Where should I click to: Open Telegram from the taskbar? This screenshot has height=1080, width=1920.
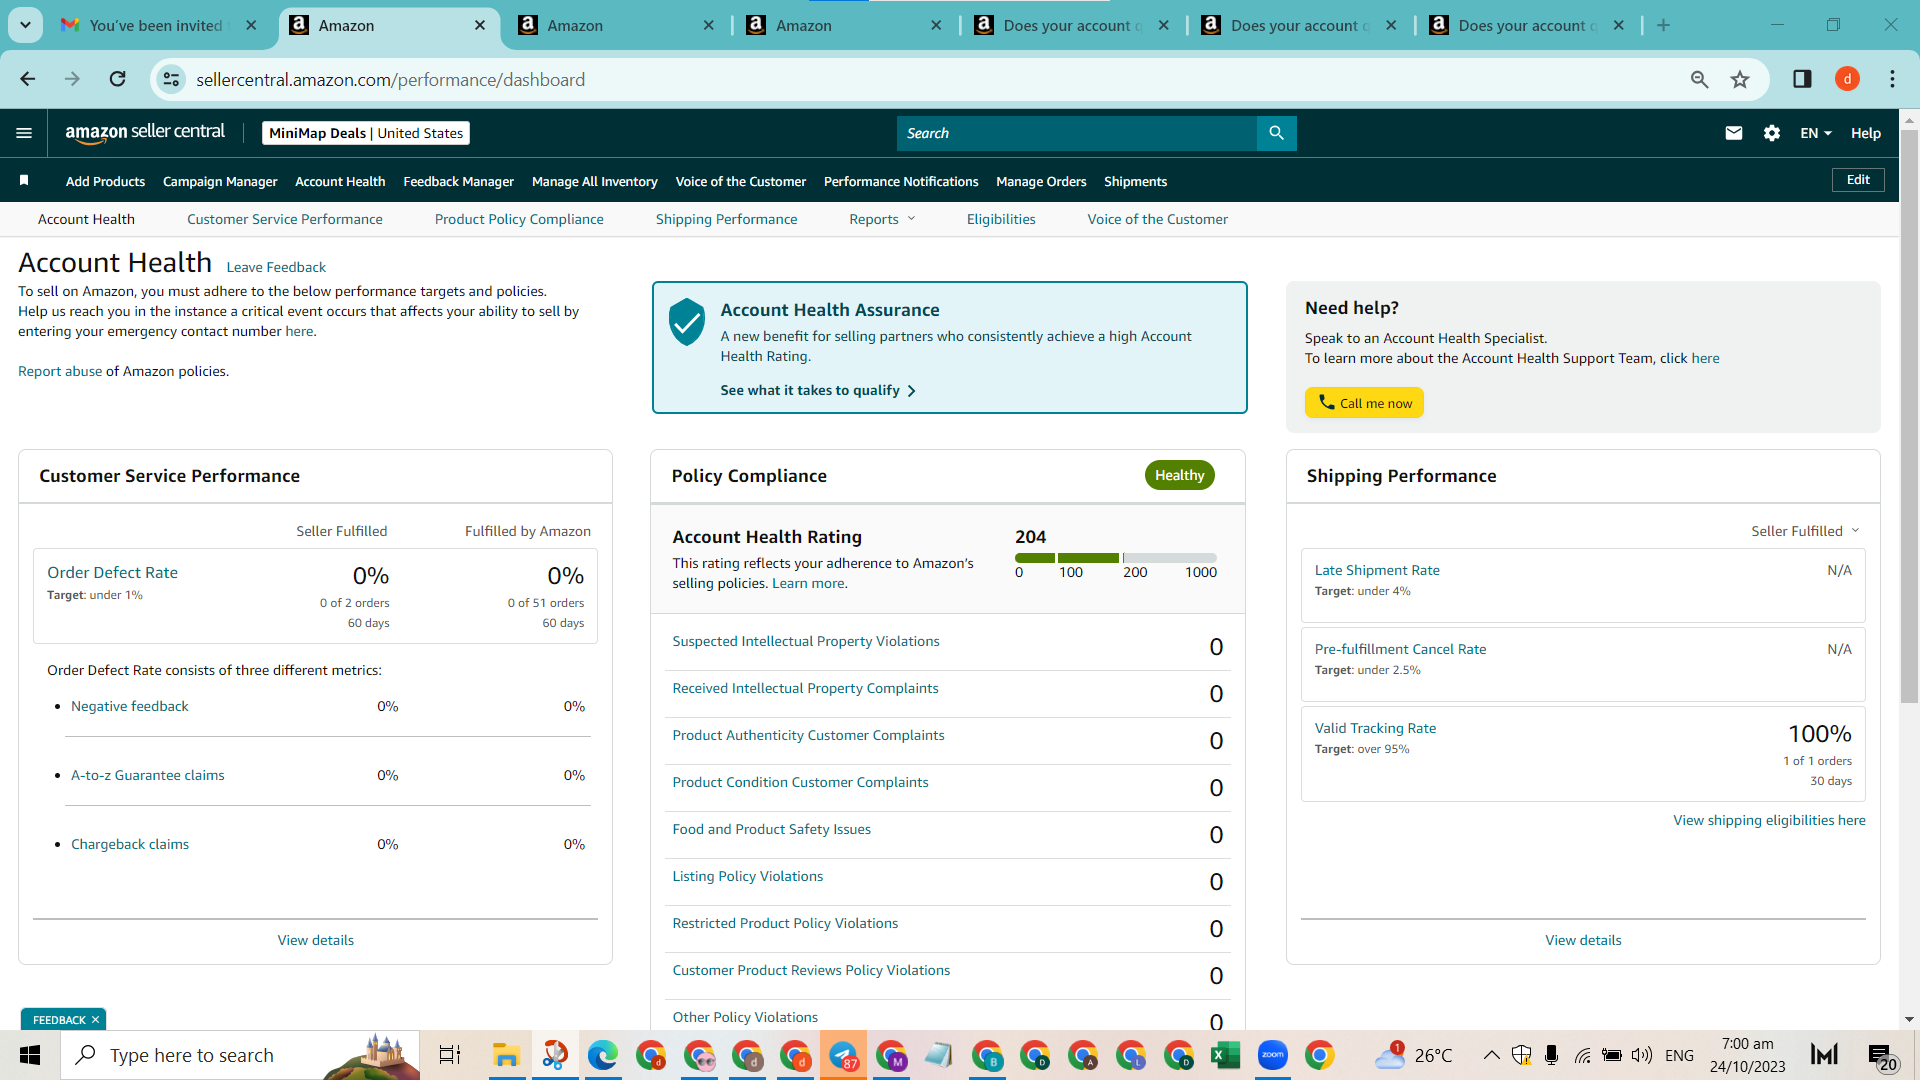tap(843, 1055)
